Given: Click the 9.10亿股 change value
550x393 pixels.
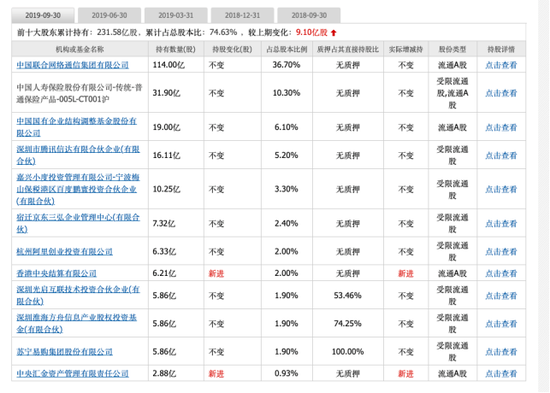Looking at the screenshot, I should click(x=312, y=33).
